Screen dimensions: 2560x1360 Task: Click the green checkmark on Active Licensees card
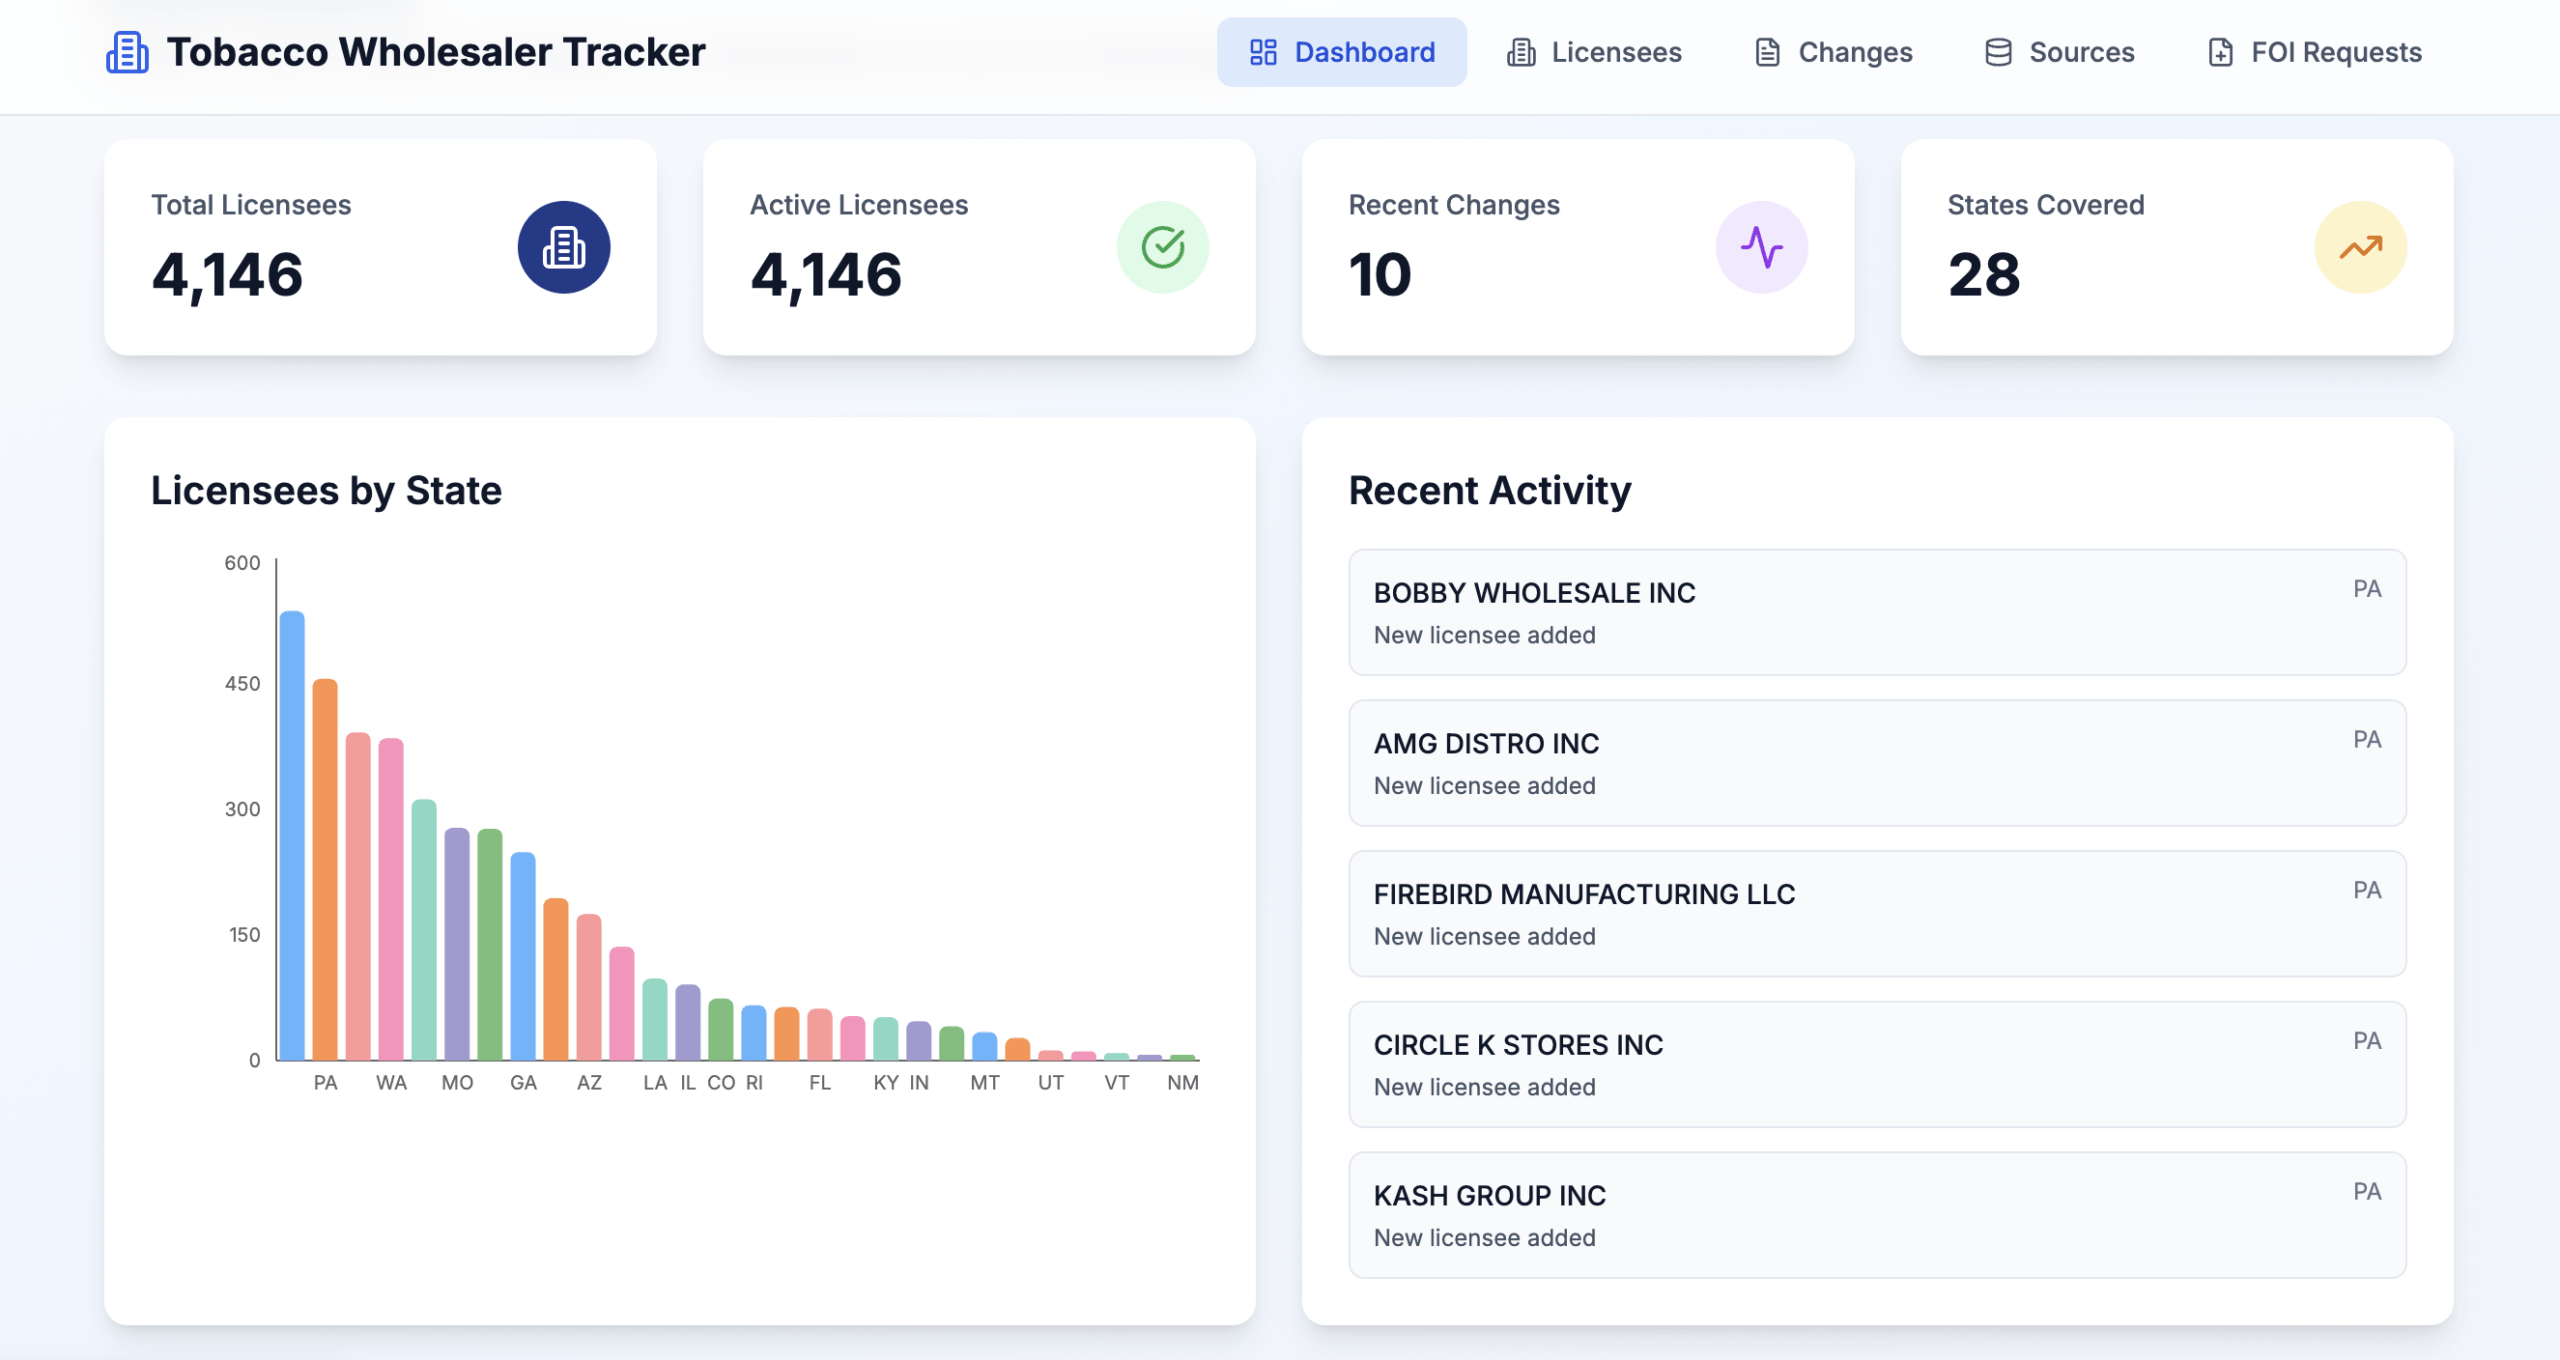point(1162,247)
